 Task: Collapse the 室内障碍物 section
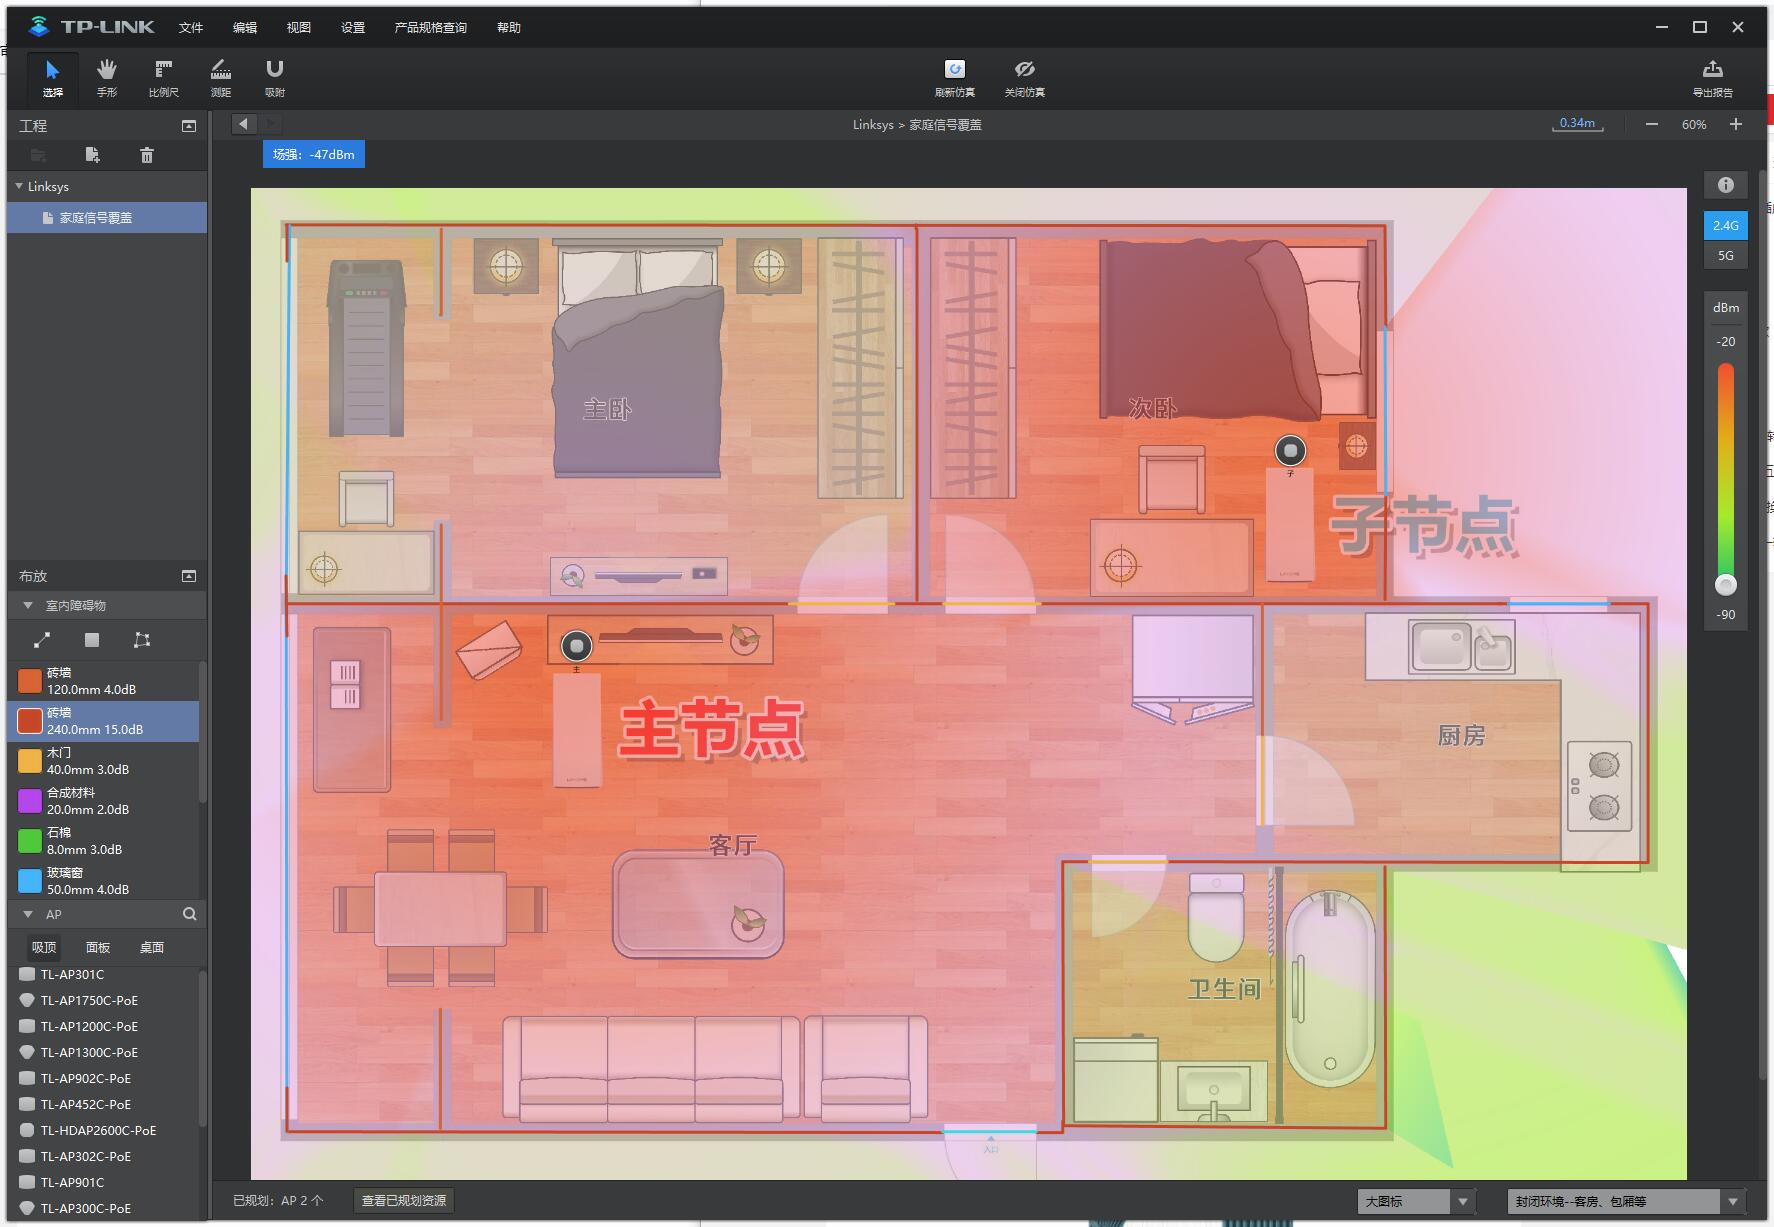click(28, 605)
